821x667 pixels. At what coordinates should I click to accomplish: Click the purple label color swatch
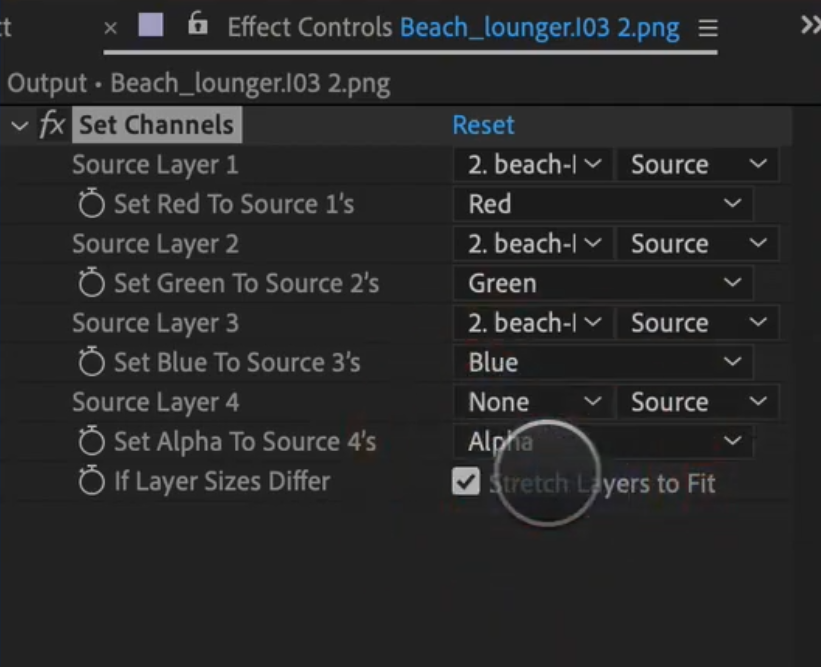click(x=151, y=26)
